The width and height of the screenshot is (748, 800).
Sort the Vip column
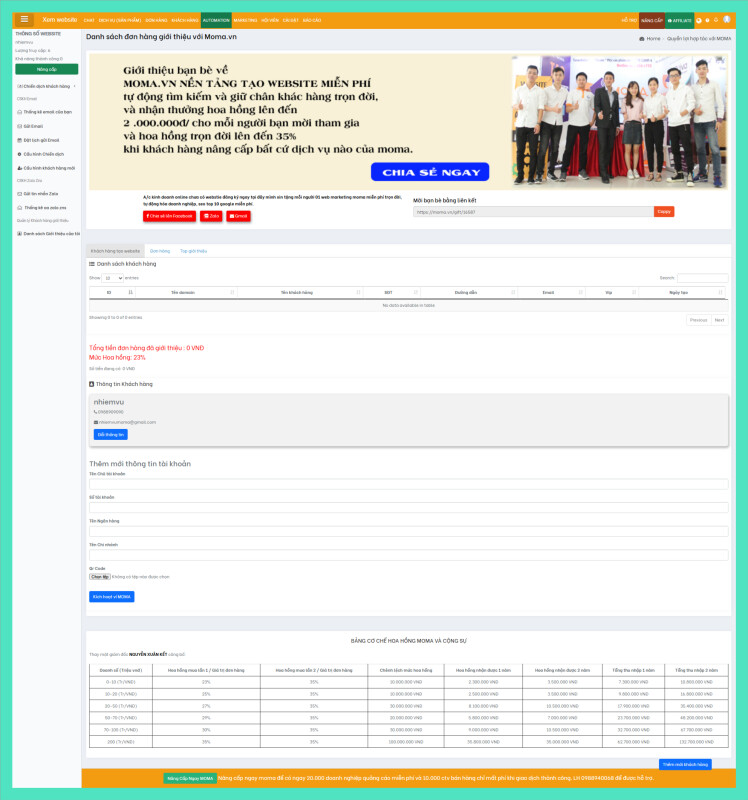point(612,292)
